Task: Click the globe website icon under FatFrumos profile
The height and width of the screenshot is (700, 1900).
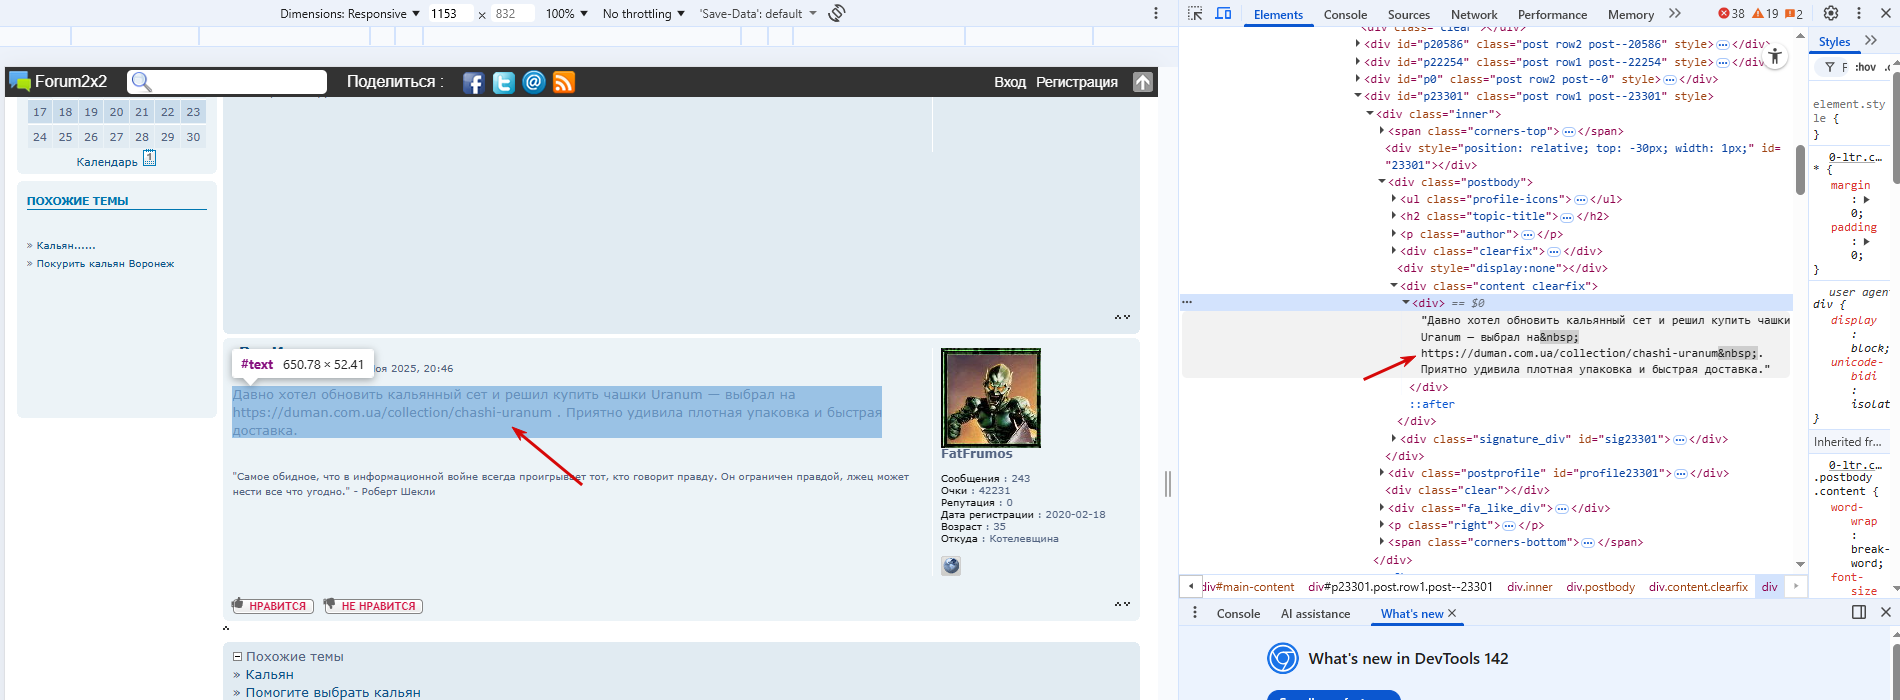Action: 951,566
